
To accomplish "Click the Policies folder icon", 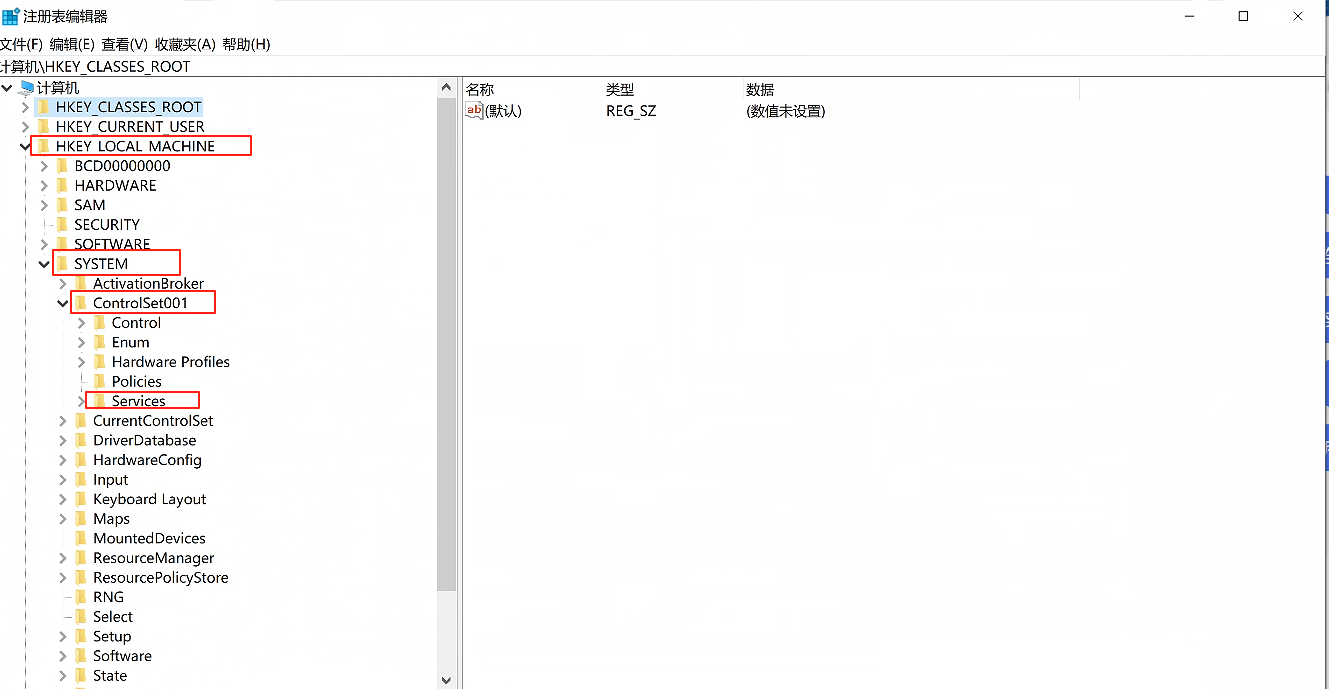I will 100,382.
